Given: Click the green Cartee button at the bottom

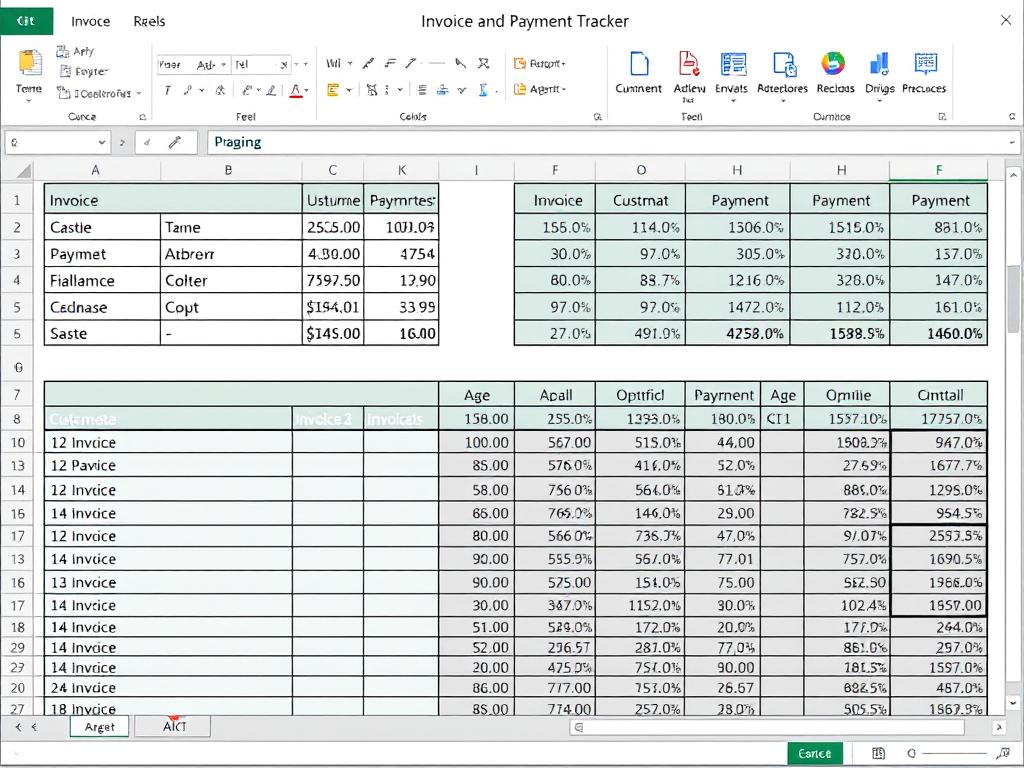Looking at the screenshot, I should [x=815, y=752].
